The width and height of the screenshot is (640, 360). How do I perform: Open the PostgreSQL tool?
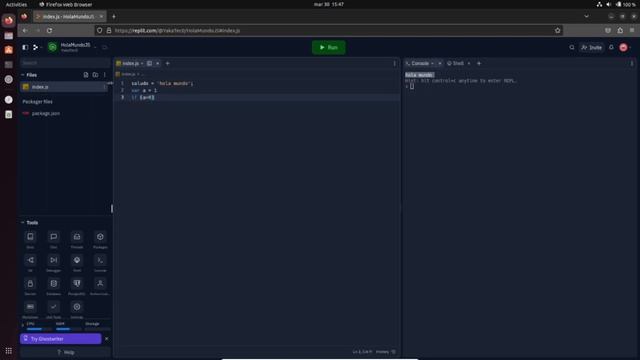tap(77, 286)
